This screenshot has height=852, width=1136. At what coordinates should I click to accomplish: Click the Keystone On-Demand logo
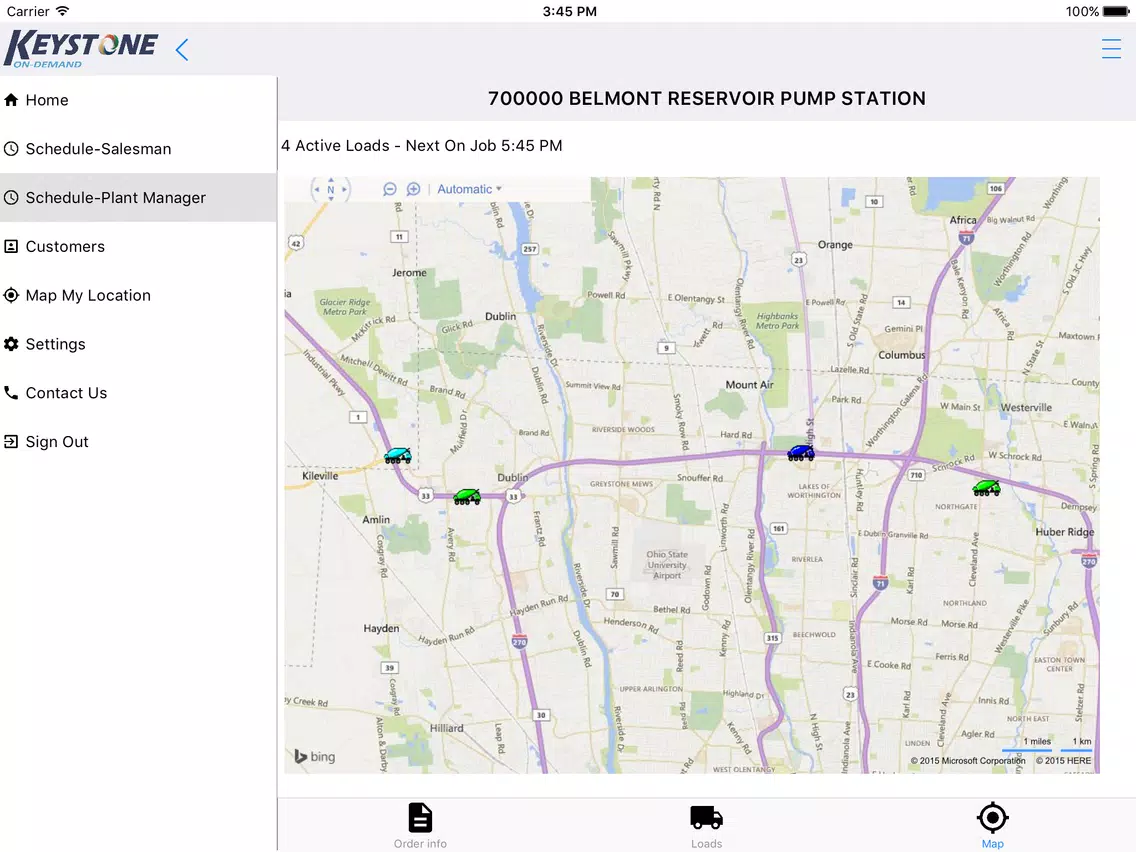pyautogui.click(x=80, y=49)
